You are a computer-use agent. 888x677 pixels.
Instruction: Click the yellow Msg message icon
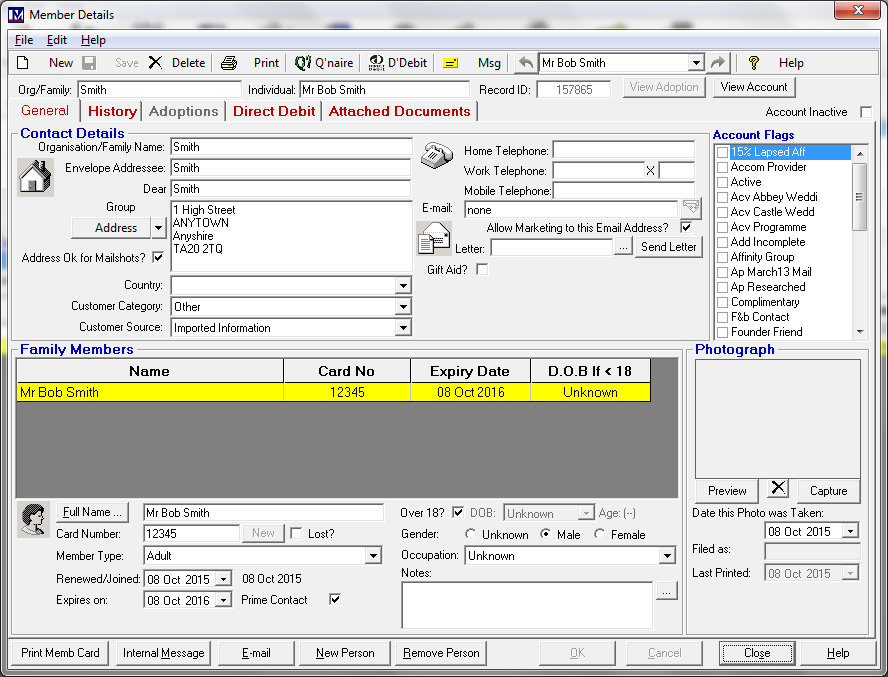tap(451, 63)
